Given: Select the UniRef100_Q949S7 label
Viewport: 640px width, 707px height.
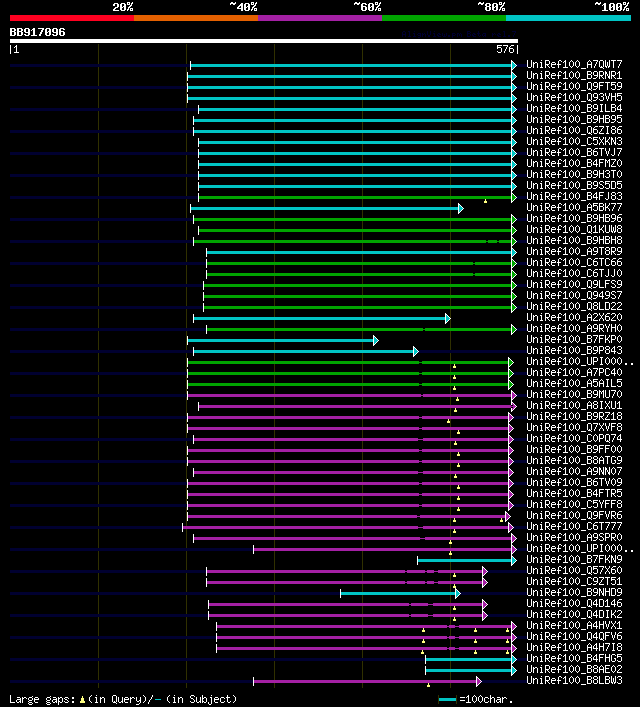Looking at the screenshot, I should pyautogui.click(x=574, y=295).
